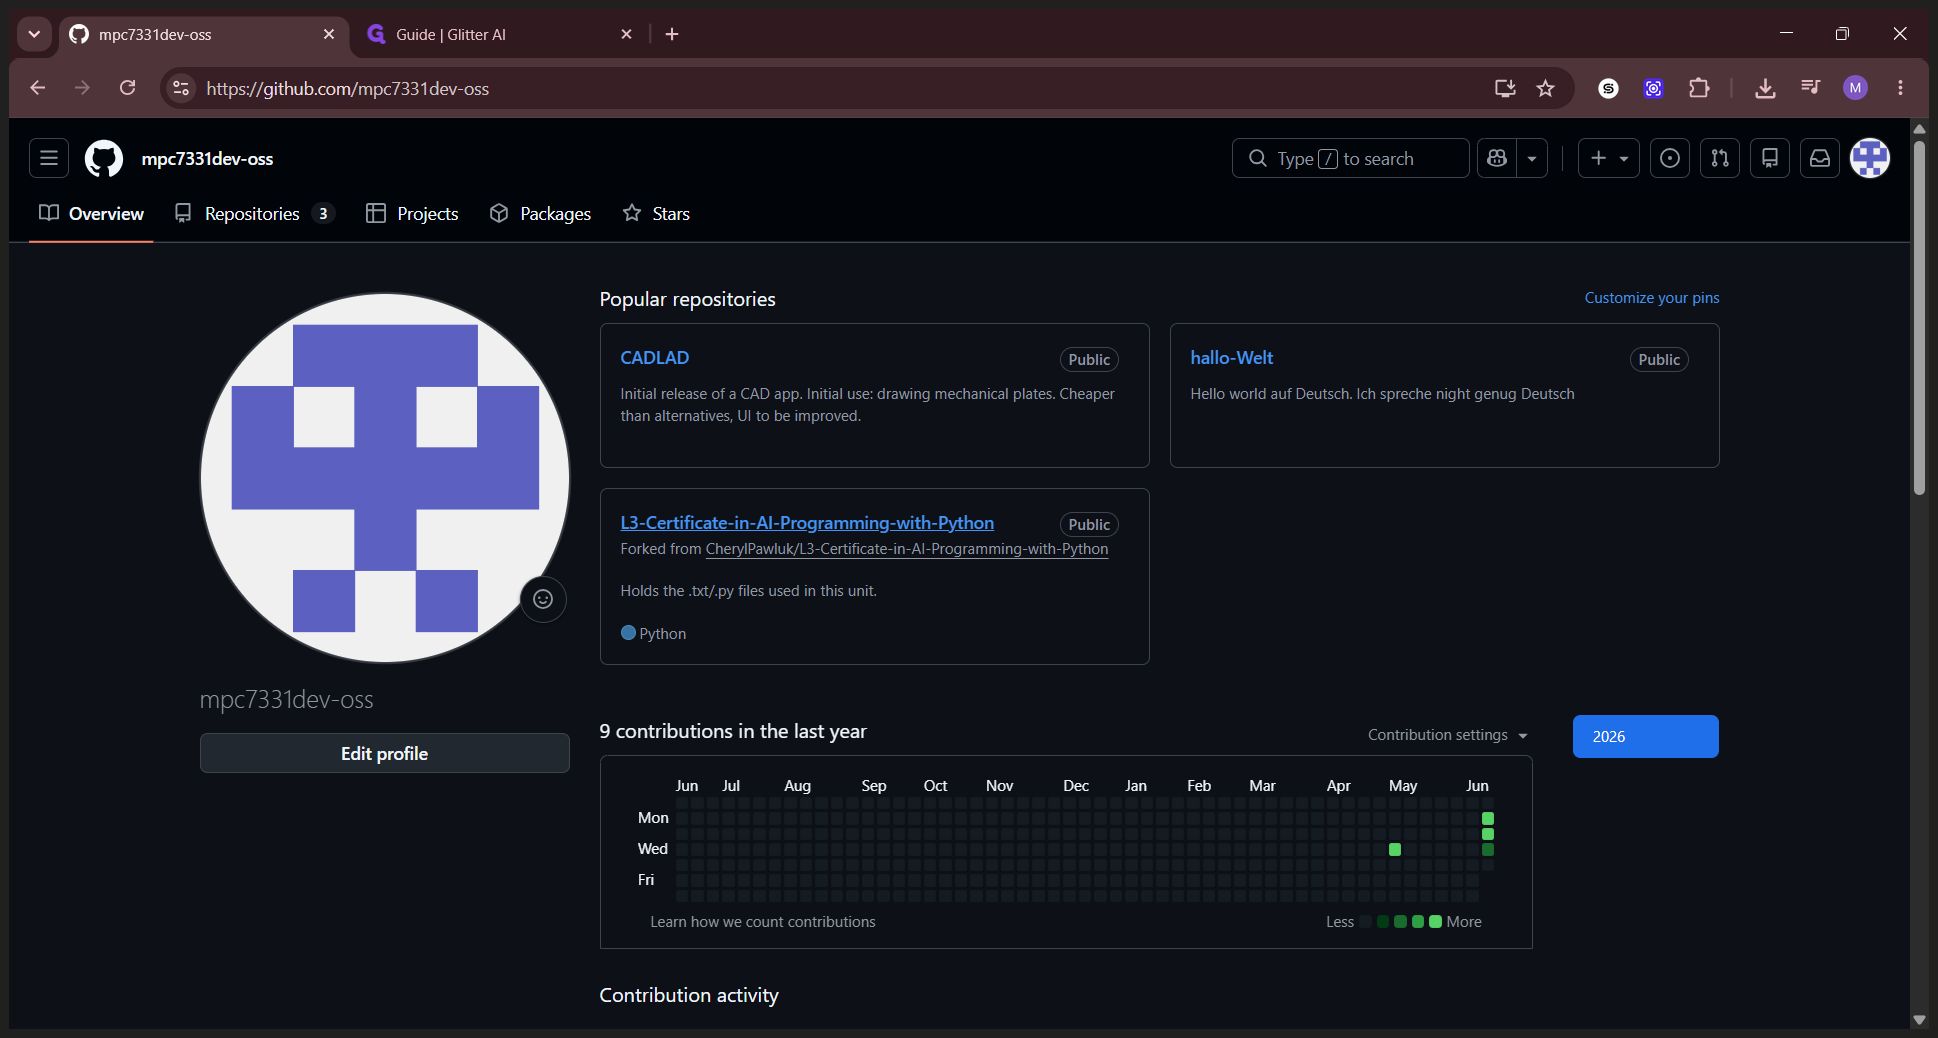Click the mpc7331dev-oss username in header
Image resolution: width=1938 pixels, height=1038 pixels.
(207, 158)
